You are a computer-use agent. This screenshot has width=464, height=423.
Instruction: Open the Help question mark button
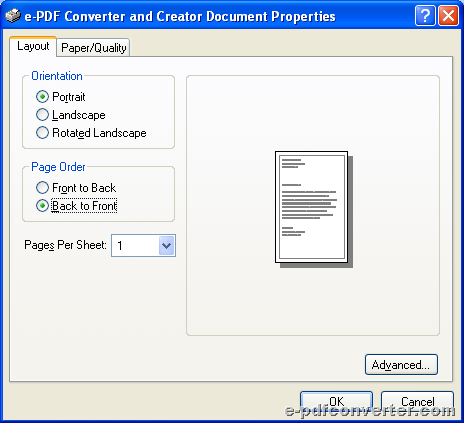[425, 15]
